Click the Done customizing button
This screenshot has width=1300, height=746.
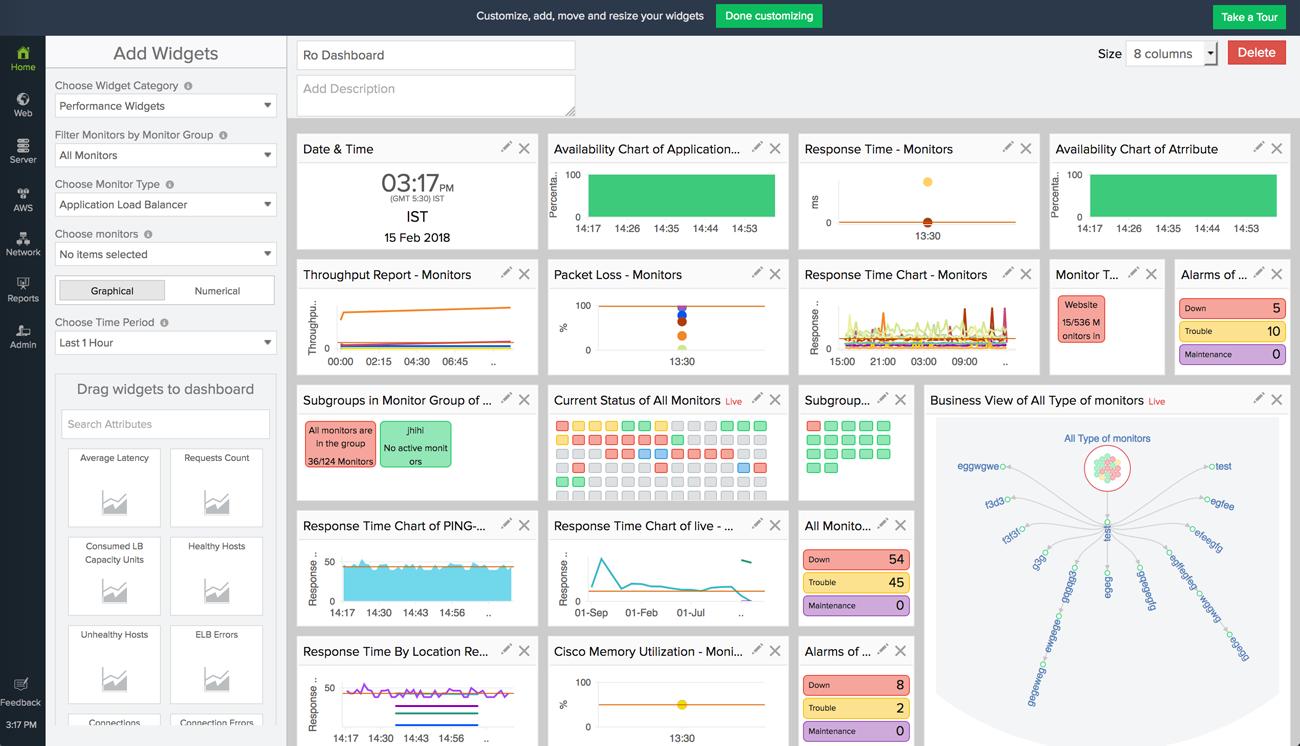768,16
